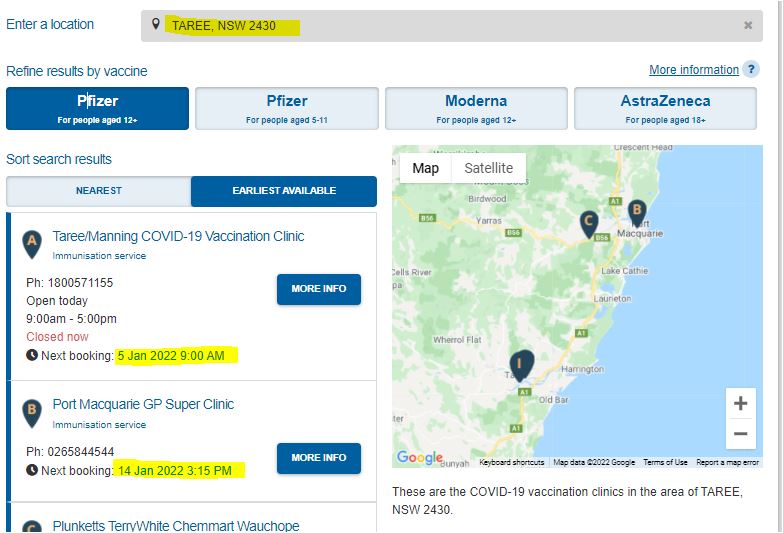Sort results by Nearest
783x533 pixels.
99,191
